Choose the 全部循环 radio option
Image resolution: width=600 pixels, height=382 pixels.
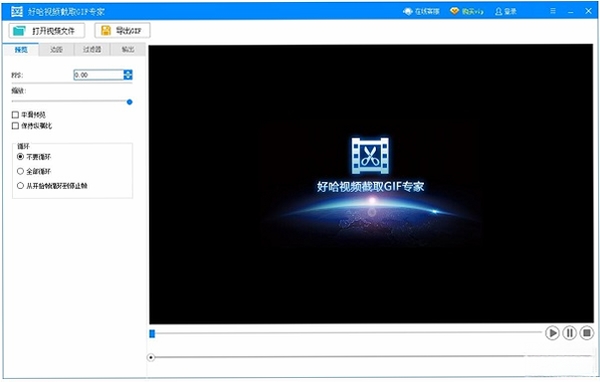click(x=20, y=171)
